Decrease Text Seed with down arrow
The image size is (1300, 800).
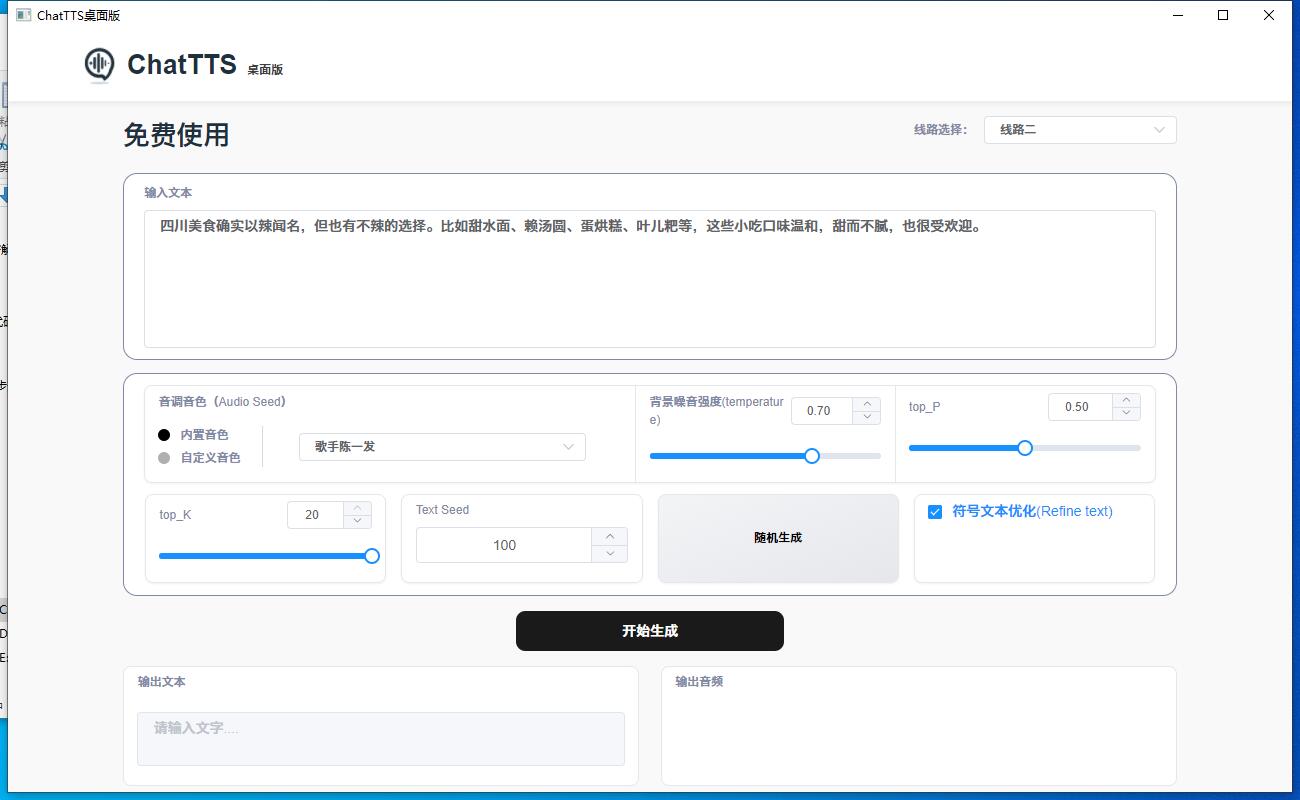(609, 553)
